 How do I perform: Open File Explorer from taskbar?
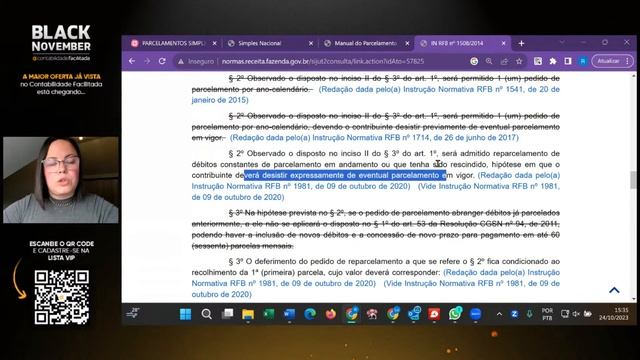(248, 314)
